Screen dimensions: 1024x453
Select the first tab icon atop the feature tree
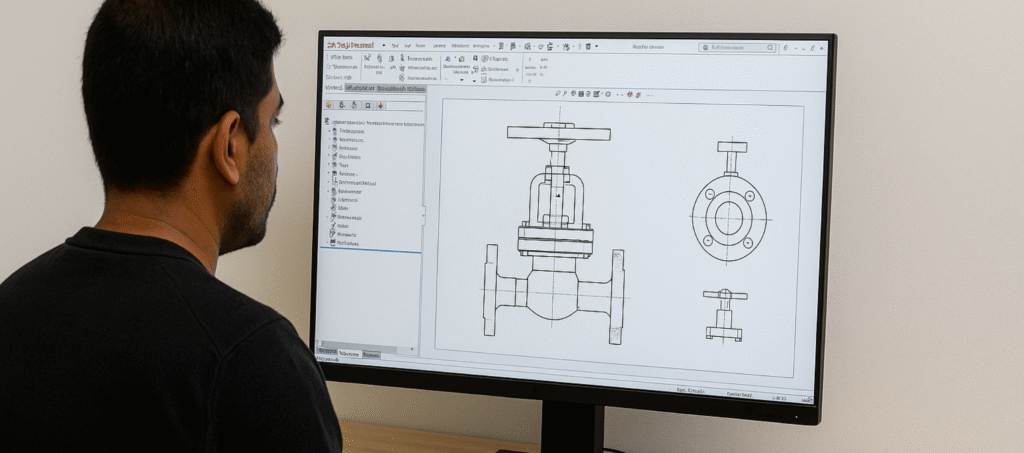[328, 104]
